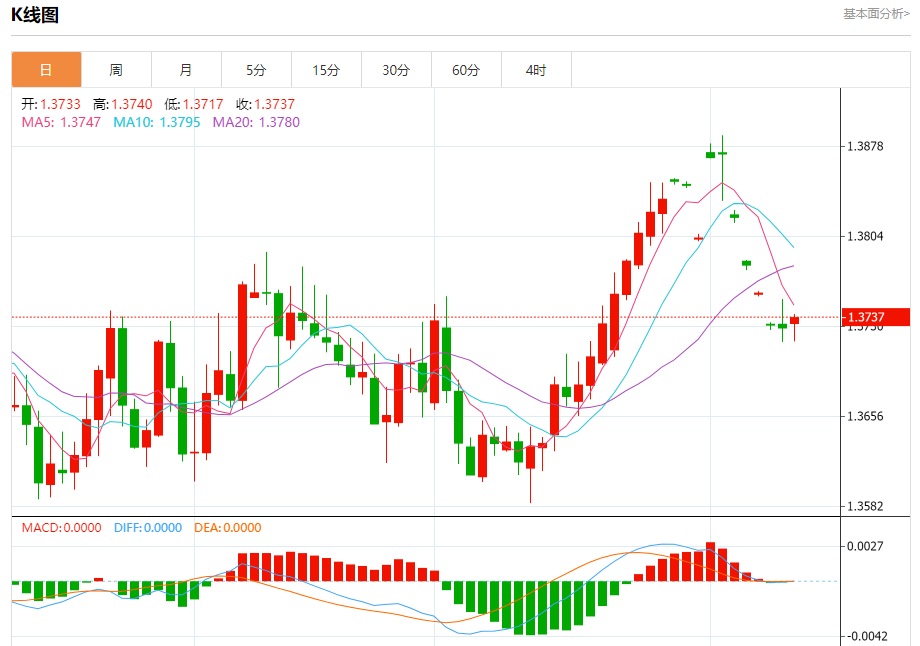Open the 5分 interval tab
Screen dimensions: 920x646
pos(256,70)
